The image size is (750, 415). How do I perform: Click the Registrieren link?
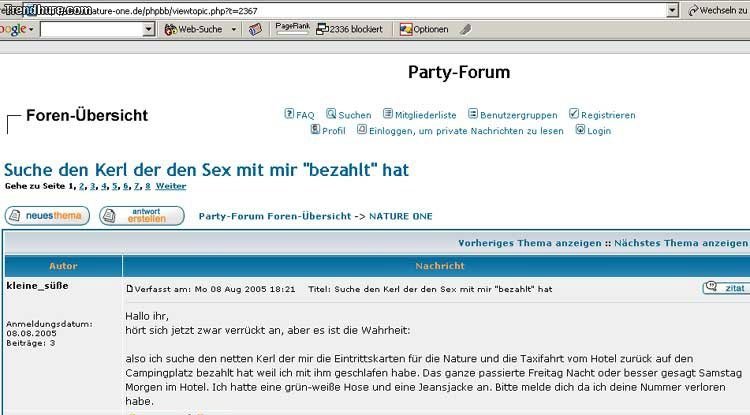pos(602,115)
